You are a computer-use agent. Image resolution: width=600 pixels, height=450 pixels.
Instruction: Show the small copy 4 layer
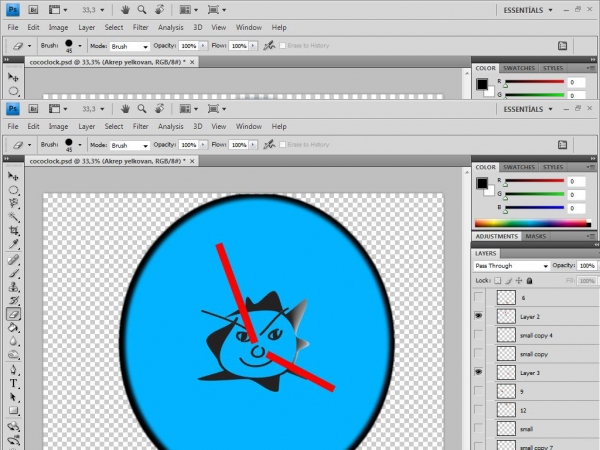pyautogui.click(x=478, y=334)
